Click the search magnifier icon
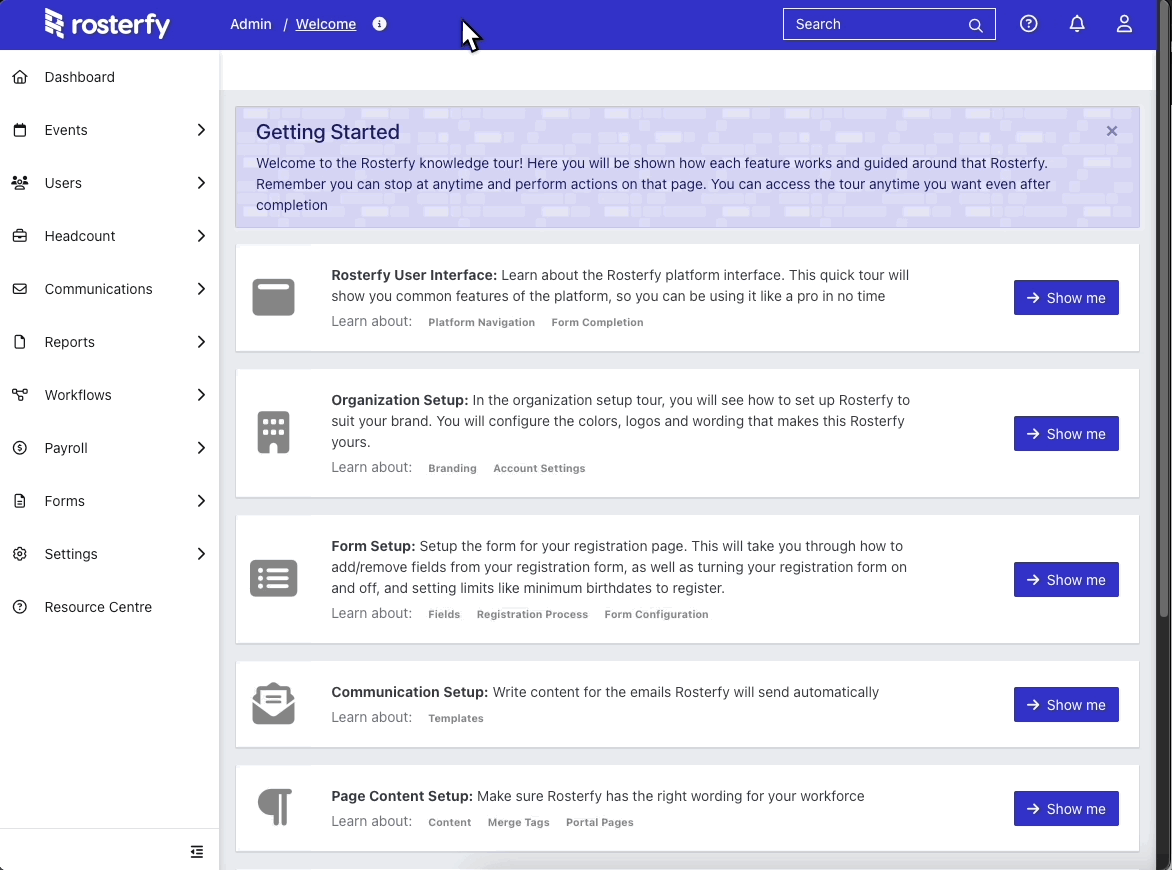The height and width of the screenshot is (870, 1172). pyautogui.click(x=975, y=25)
